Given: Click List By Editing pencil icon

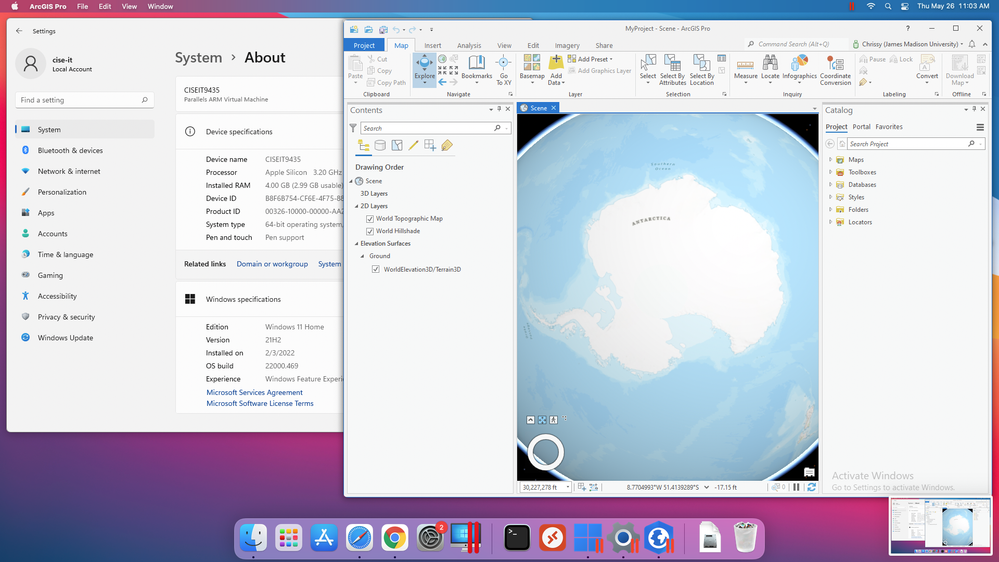Looking at the screenshot, I should click(x=413, y=146).
